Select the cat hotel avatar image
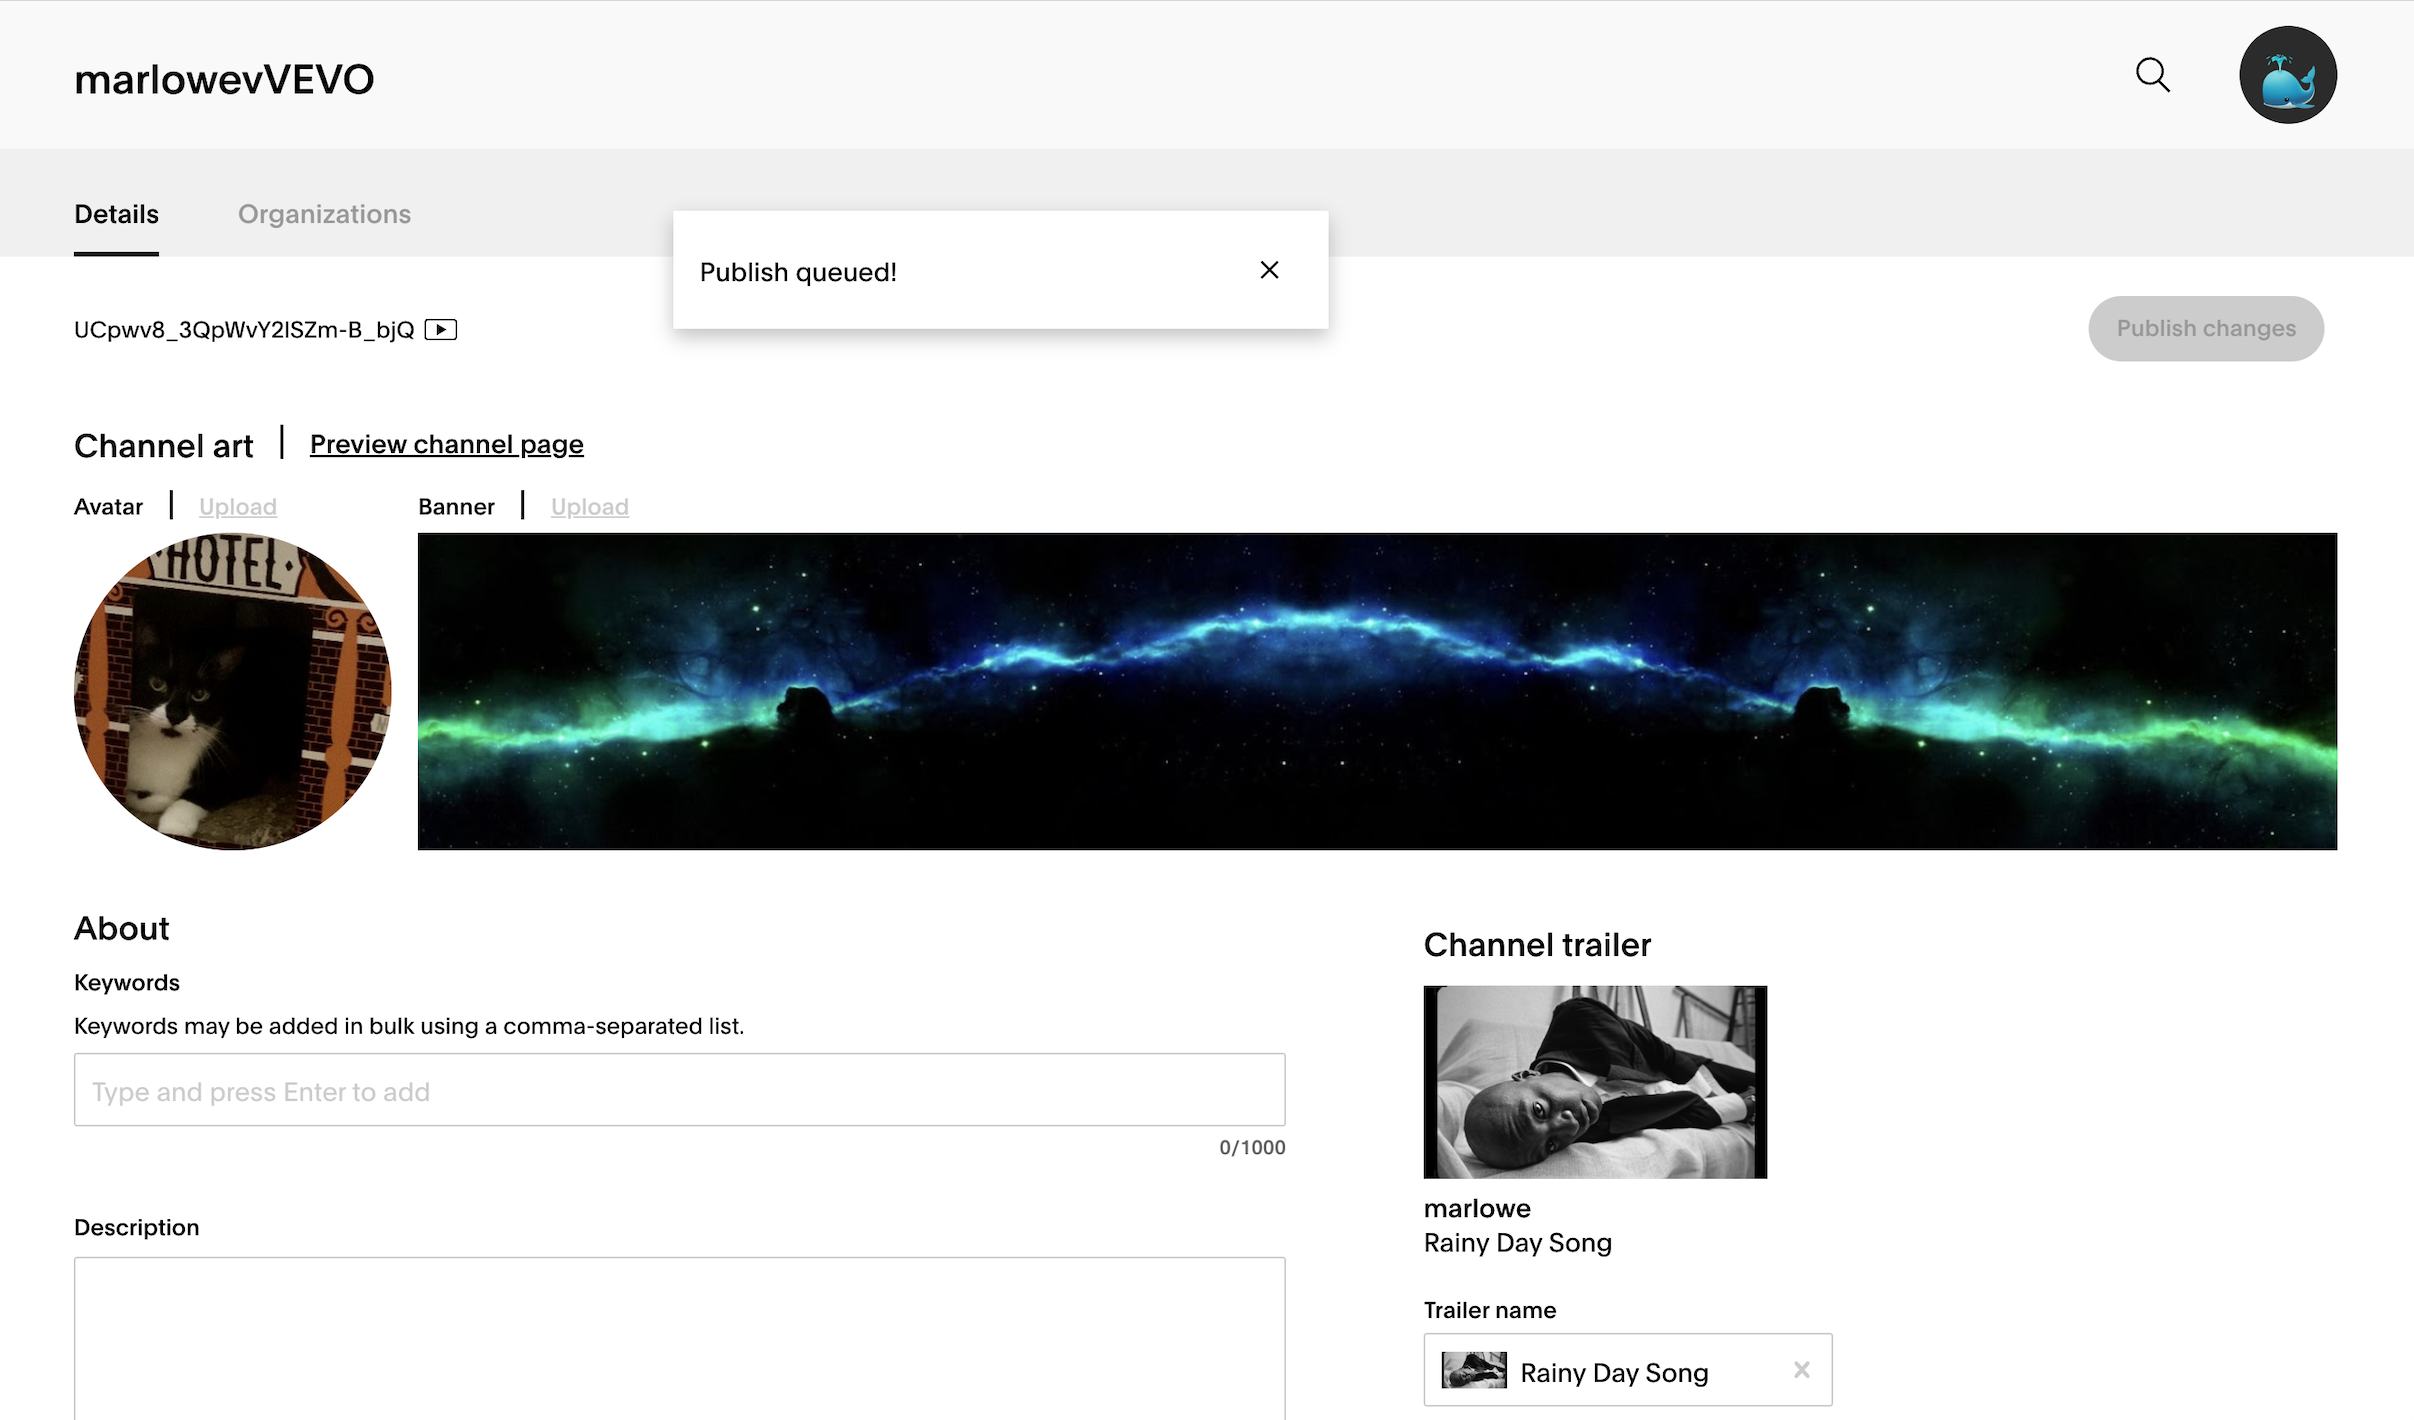 [232, 691]
